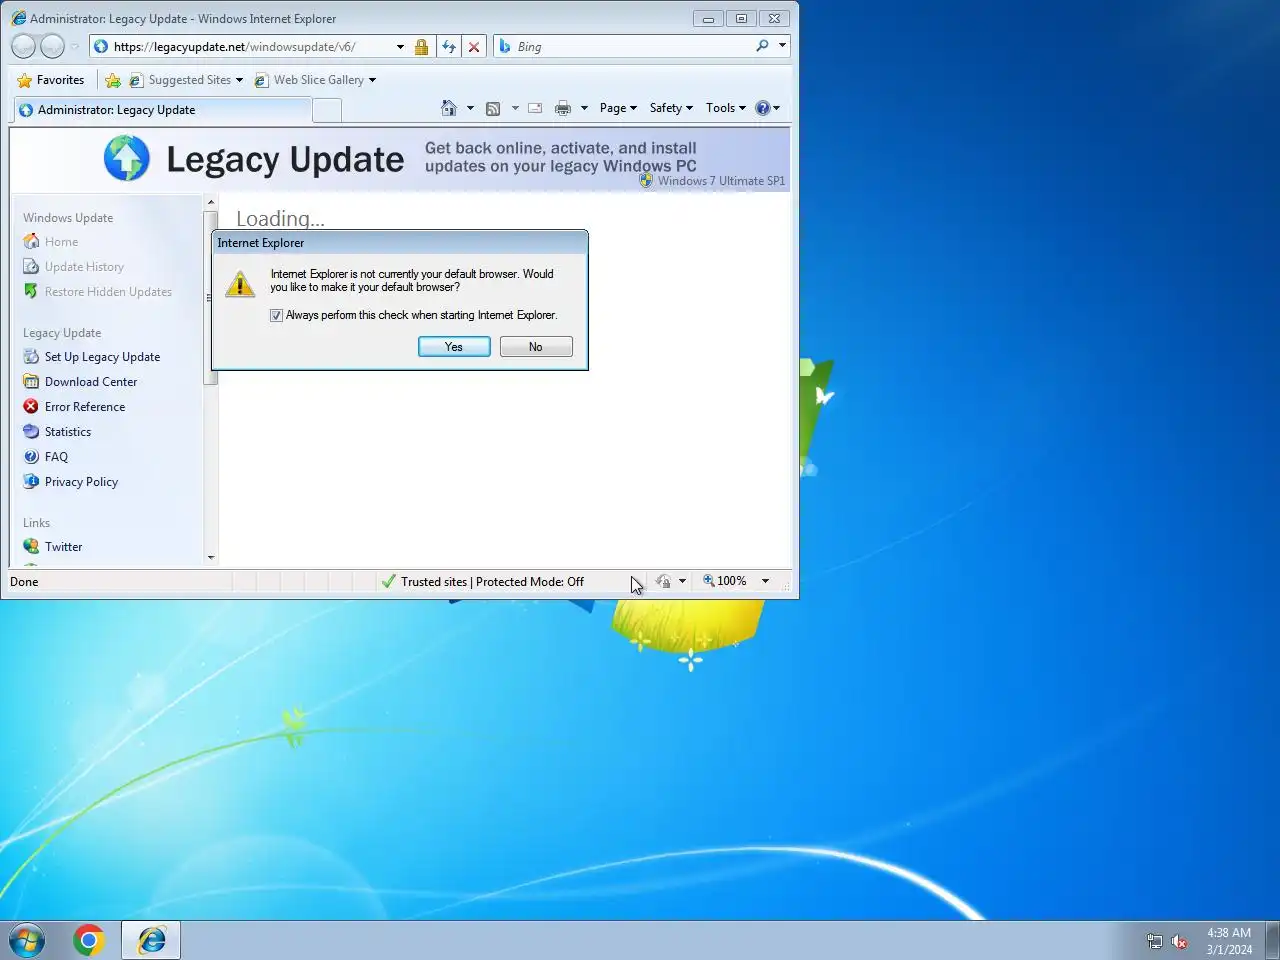The image size is (1280, 960).
Task: Open Set Up Legacy Update link
Action: (102, 357)
